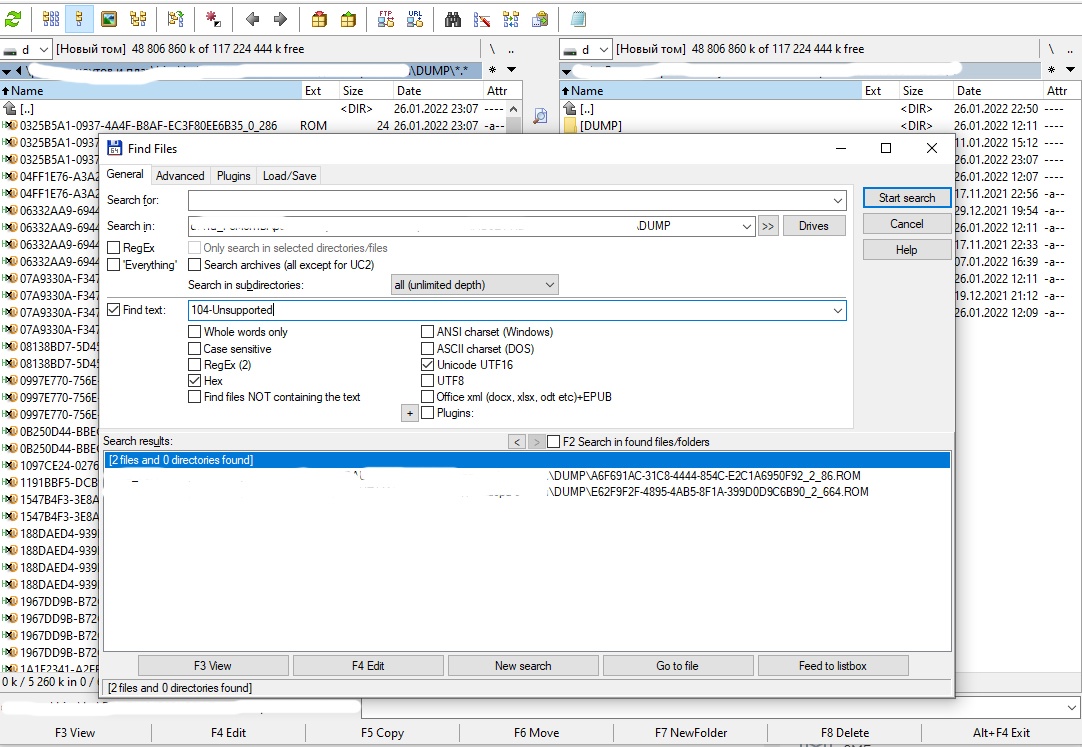Switch to the Advanced tab
This screenshot has height=747, width=1082.
180,175
